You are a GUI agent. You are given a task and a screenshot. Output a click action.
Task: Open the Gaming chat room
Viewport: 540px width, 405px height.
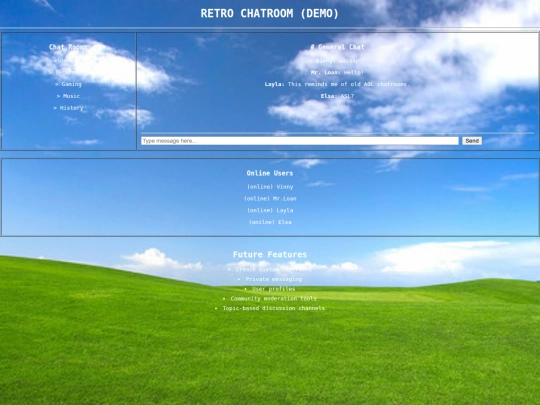click(68, 84)
